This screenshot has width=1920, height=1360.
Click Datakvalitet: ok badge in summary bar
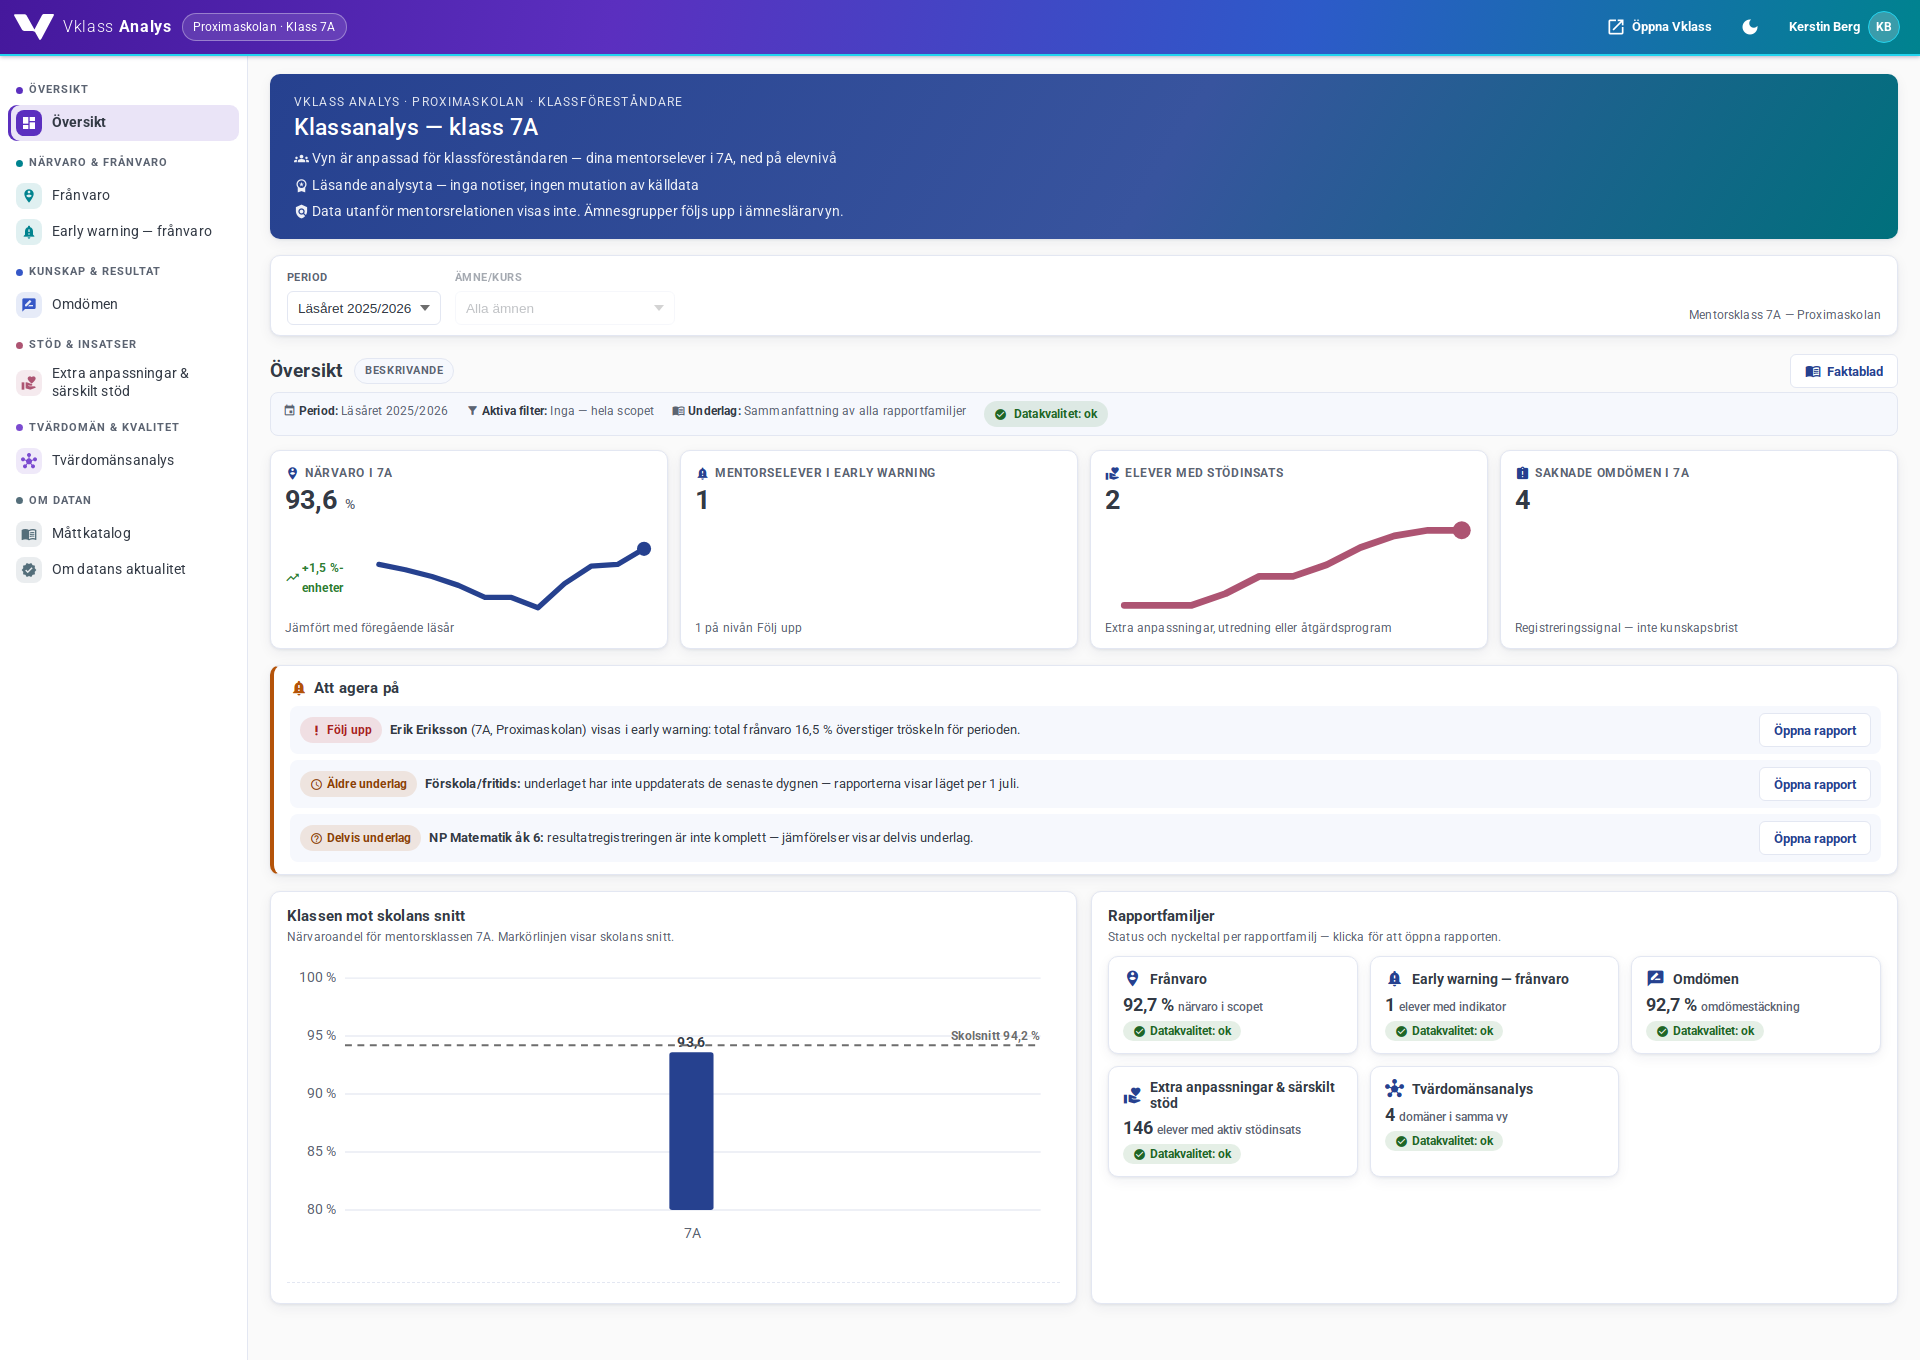(x=1046, y=414)
